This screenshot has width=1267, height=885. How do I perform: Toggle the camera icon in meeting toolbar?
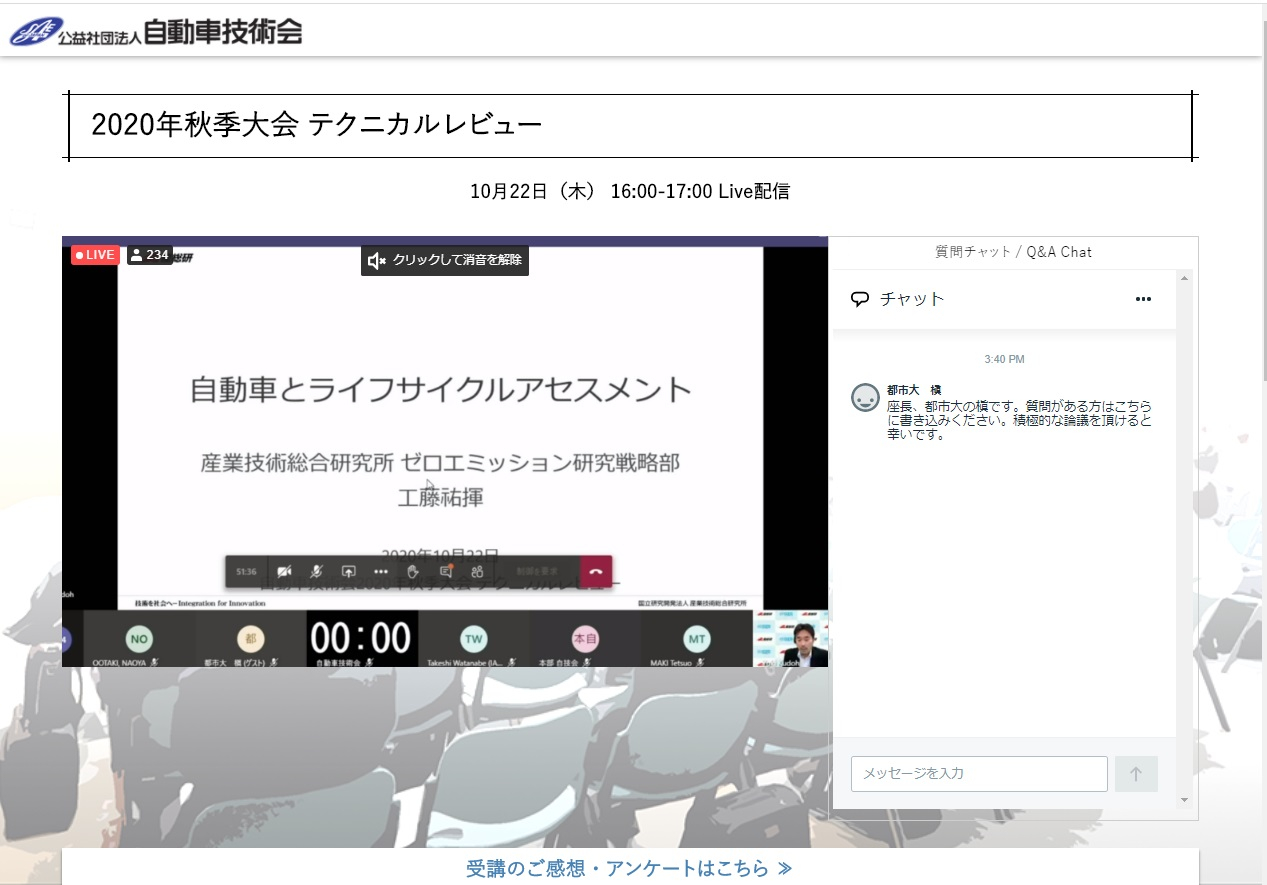pyautogui.click(x=284, y=571)
